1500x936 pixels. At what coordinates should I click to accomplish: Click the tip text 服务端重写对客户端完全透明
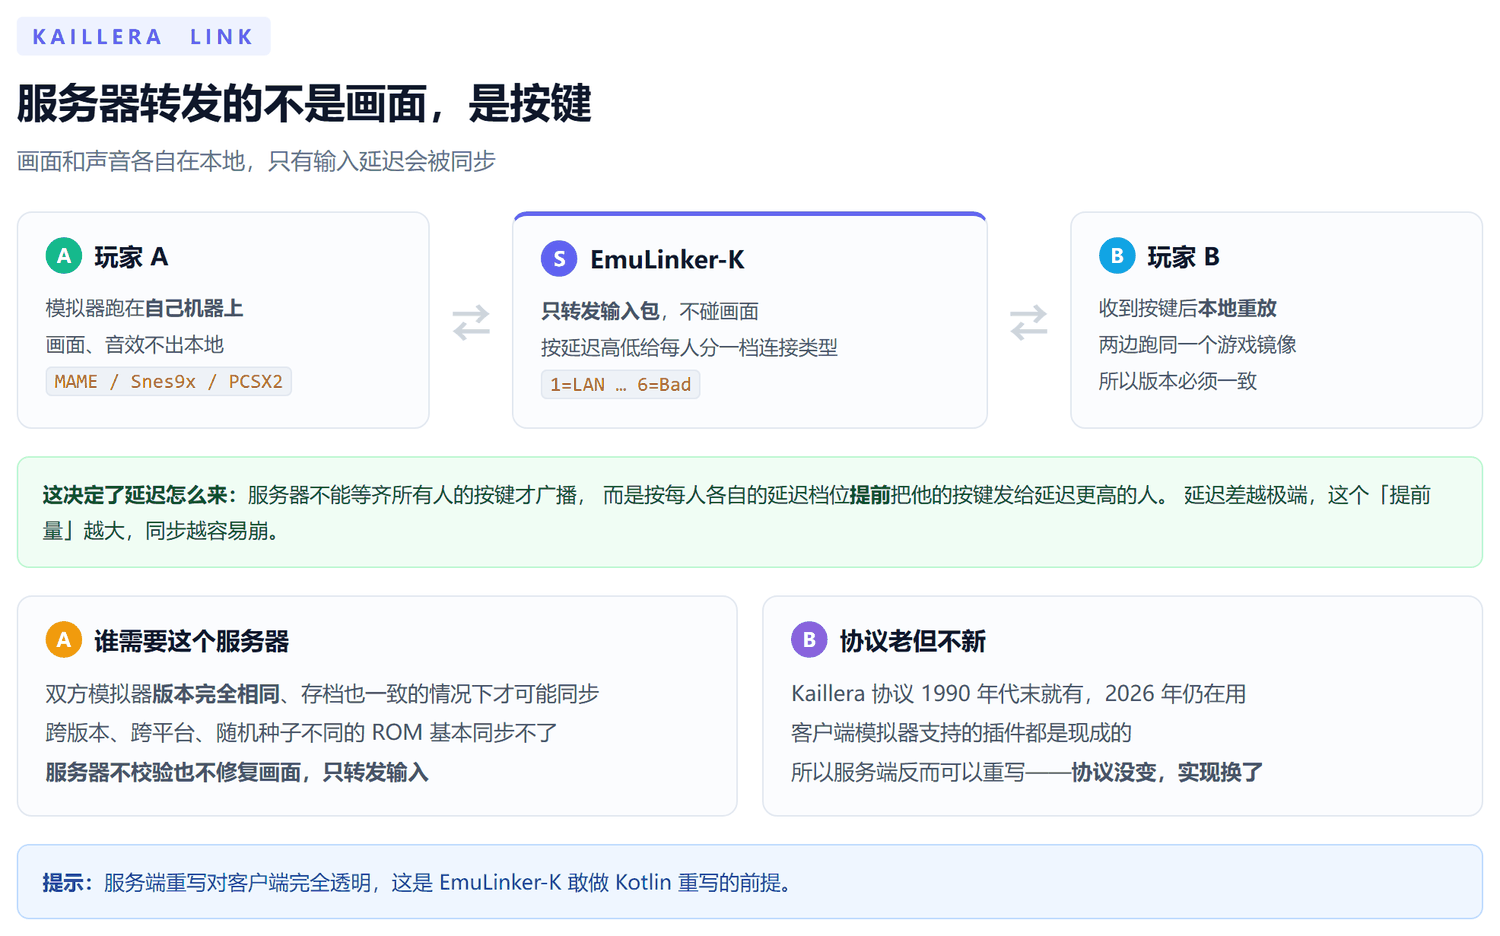[x=237, y=883]
